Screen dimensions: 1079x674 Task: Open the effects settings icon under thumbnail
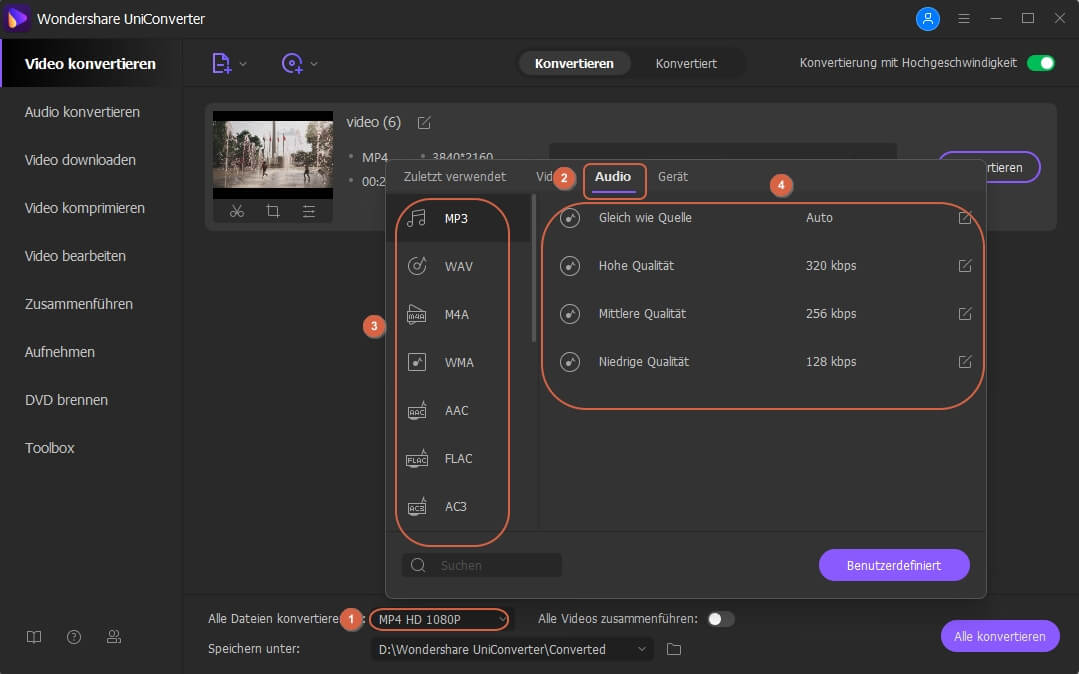coord(309,211)
